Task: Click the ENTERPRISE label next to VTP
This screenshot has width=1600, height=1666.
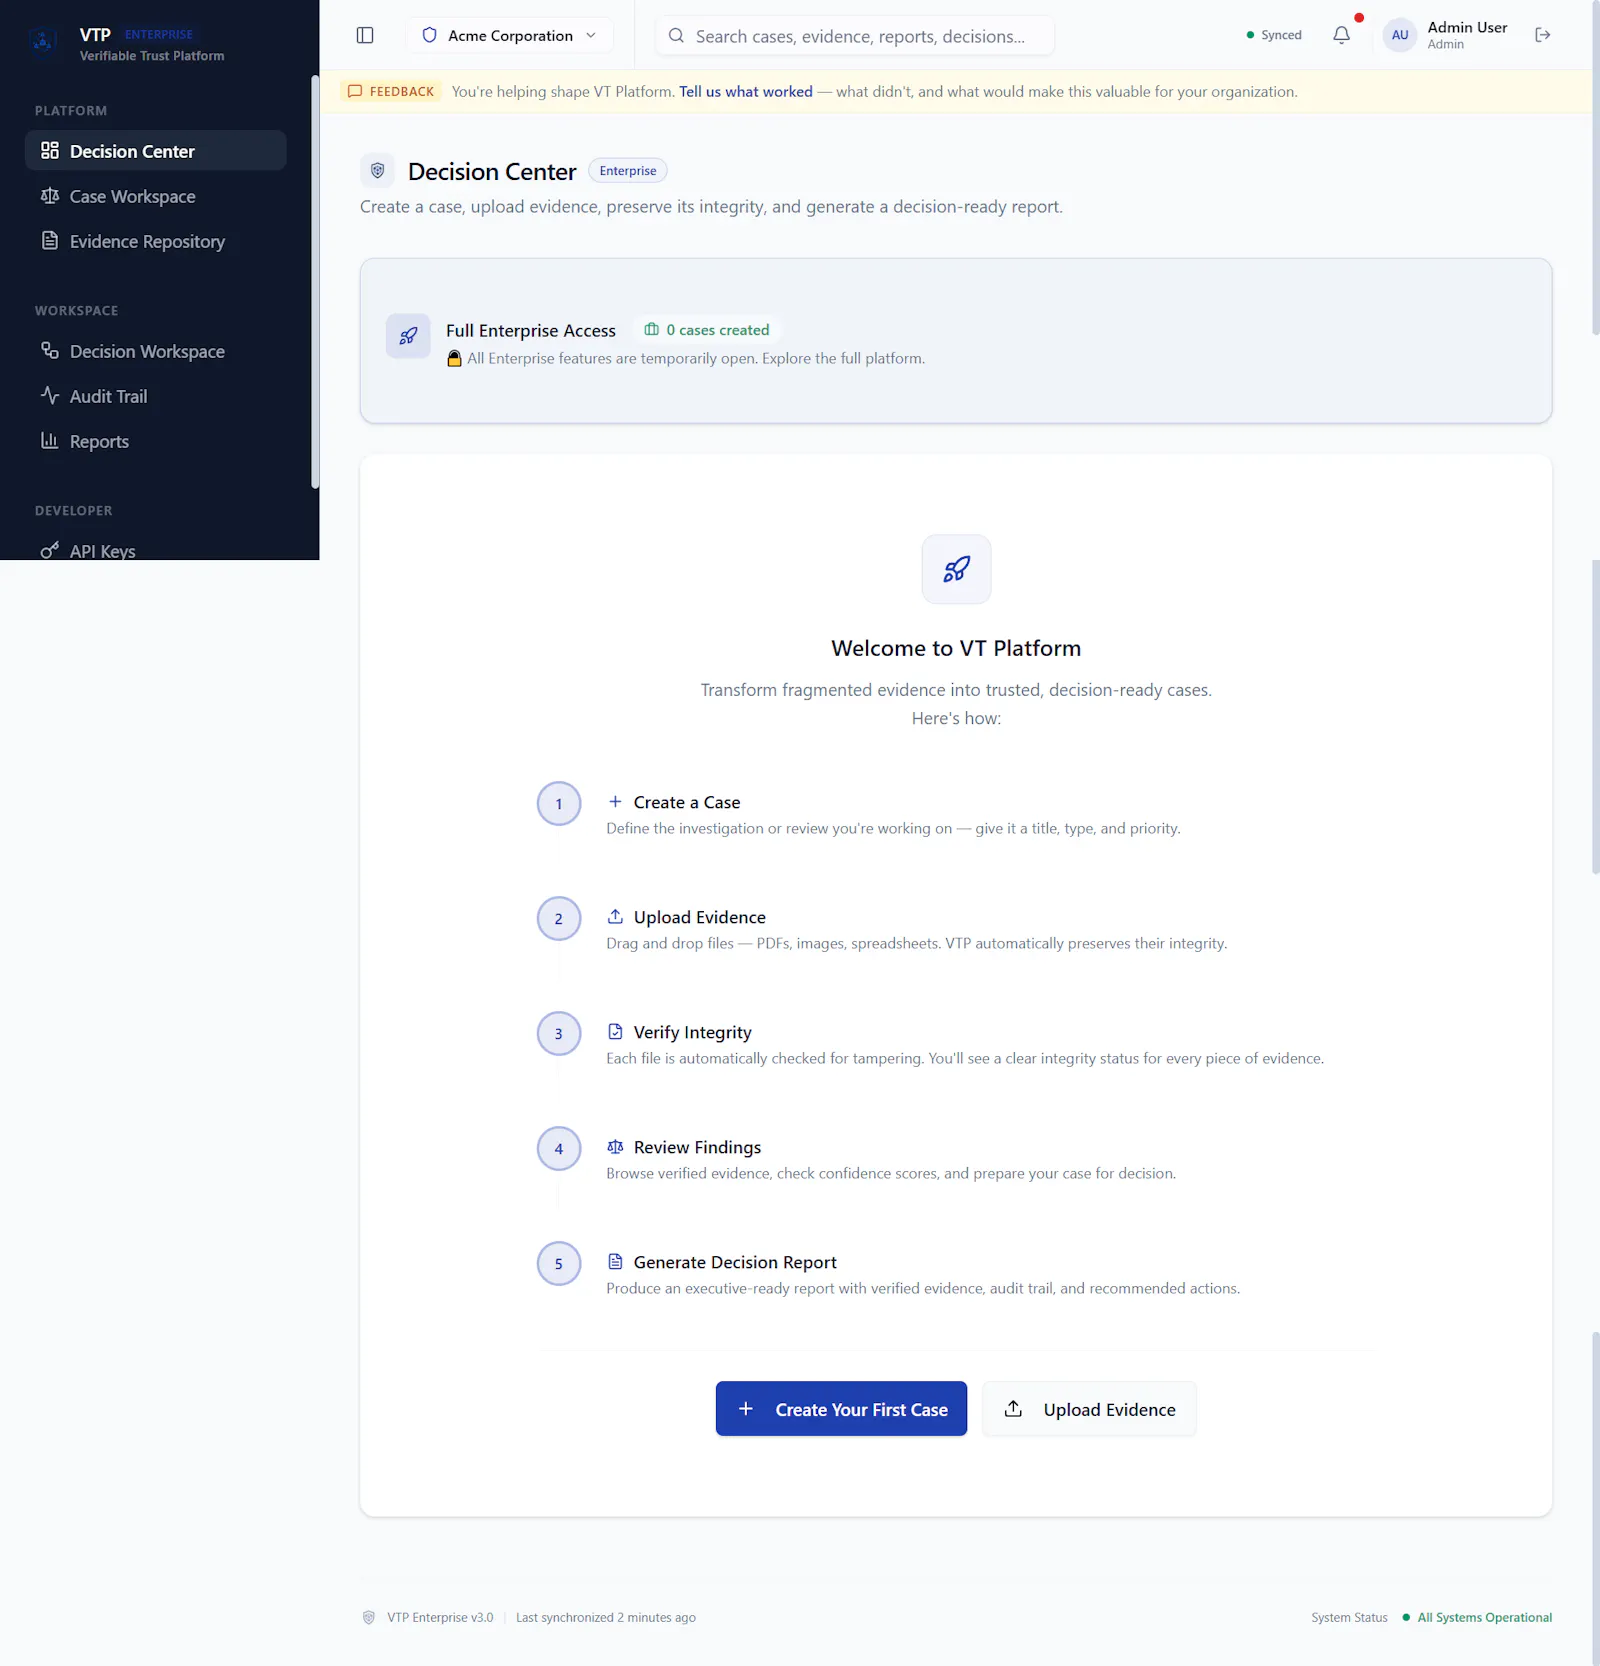Action: click(x=159, y=34)
